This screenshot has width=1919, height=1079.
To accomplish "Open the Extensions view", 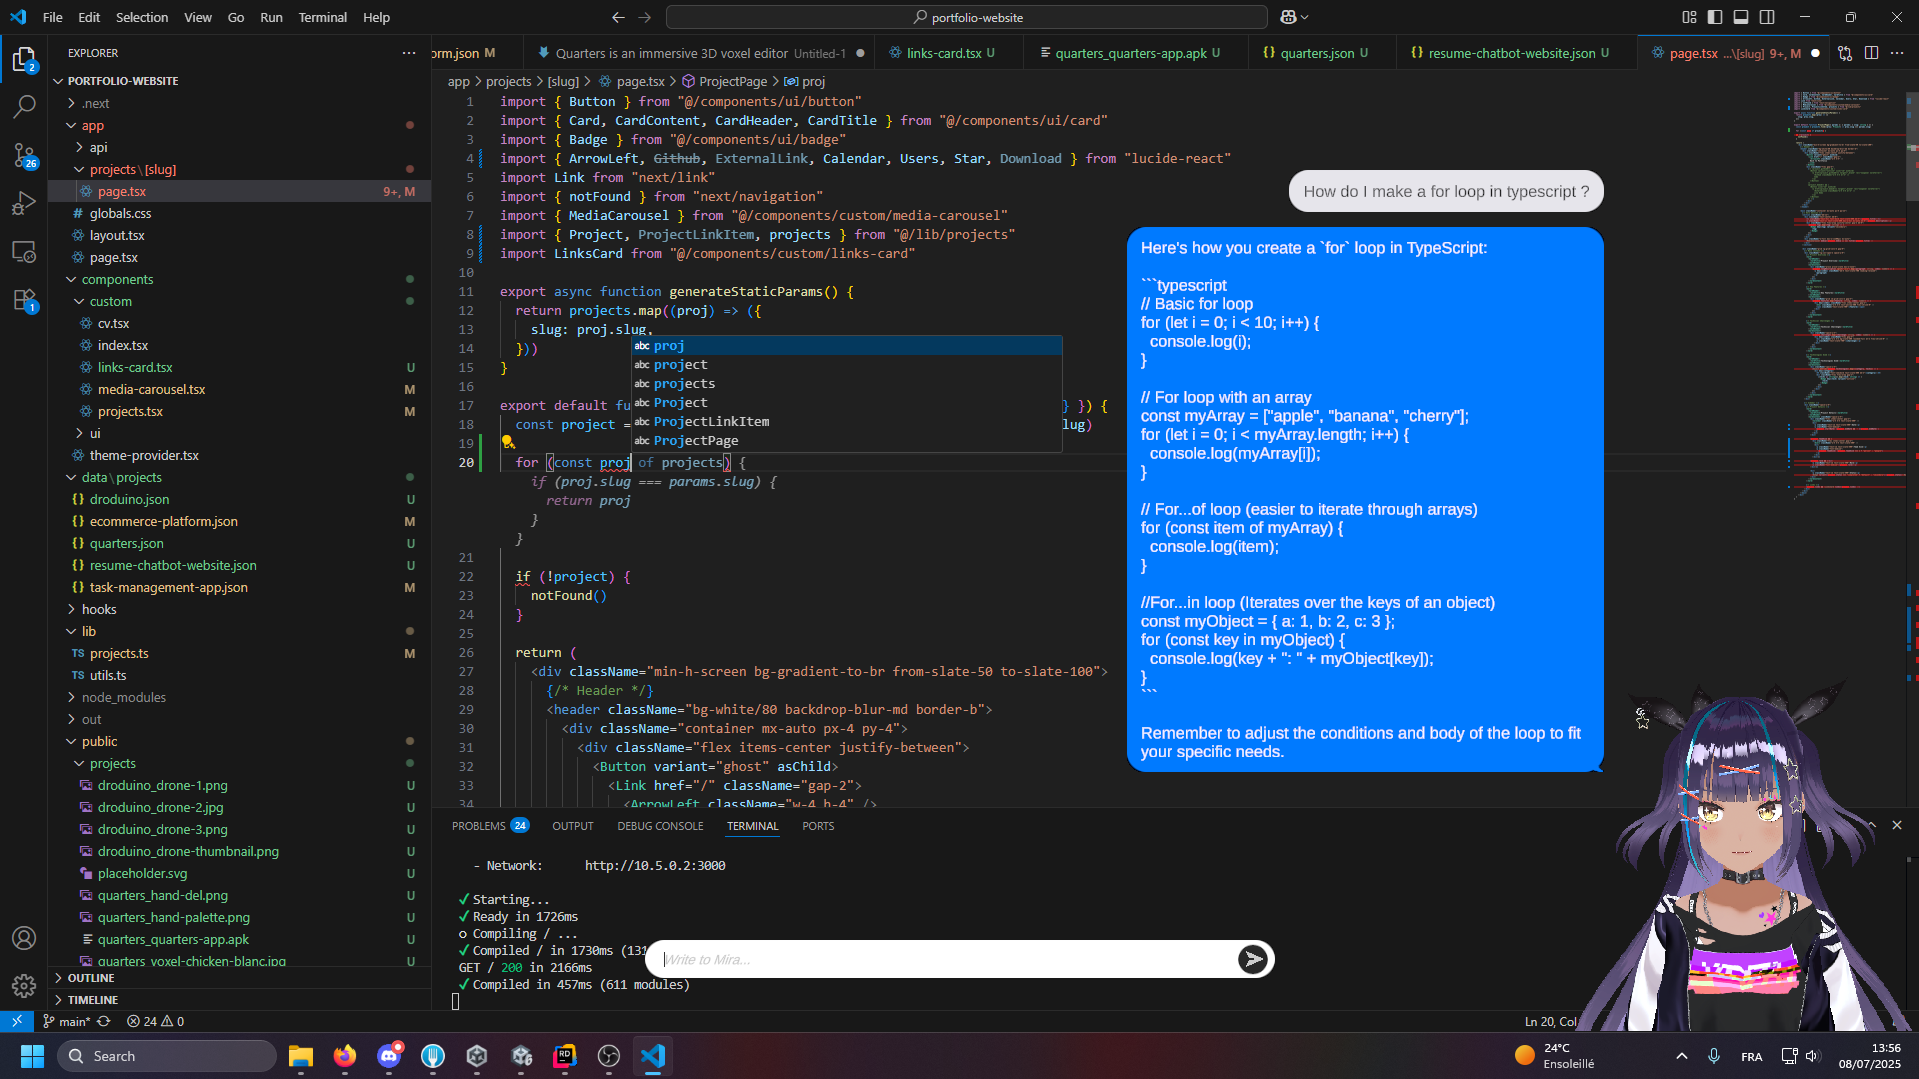I will [24, 299].
